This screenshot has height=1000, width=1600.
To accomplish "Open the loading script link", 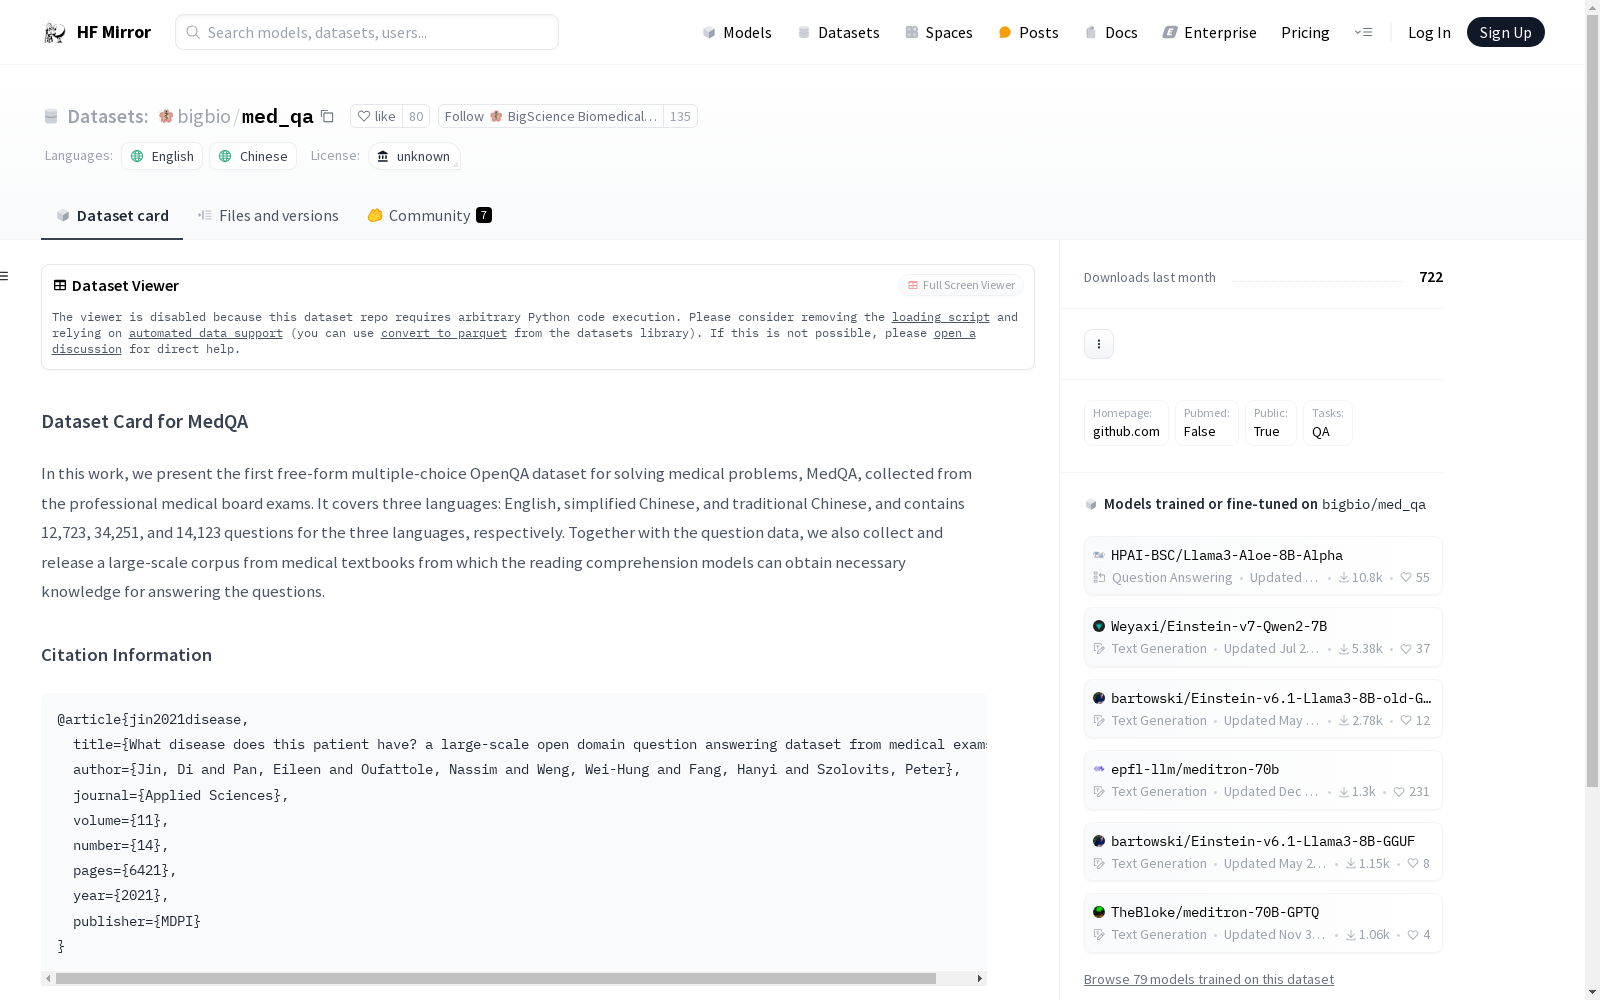I will [941, 317].
